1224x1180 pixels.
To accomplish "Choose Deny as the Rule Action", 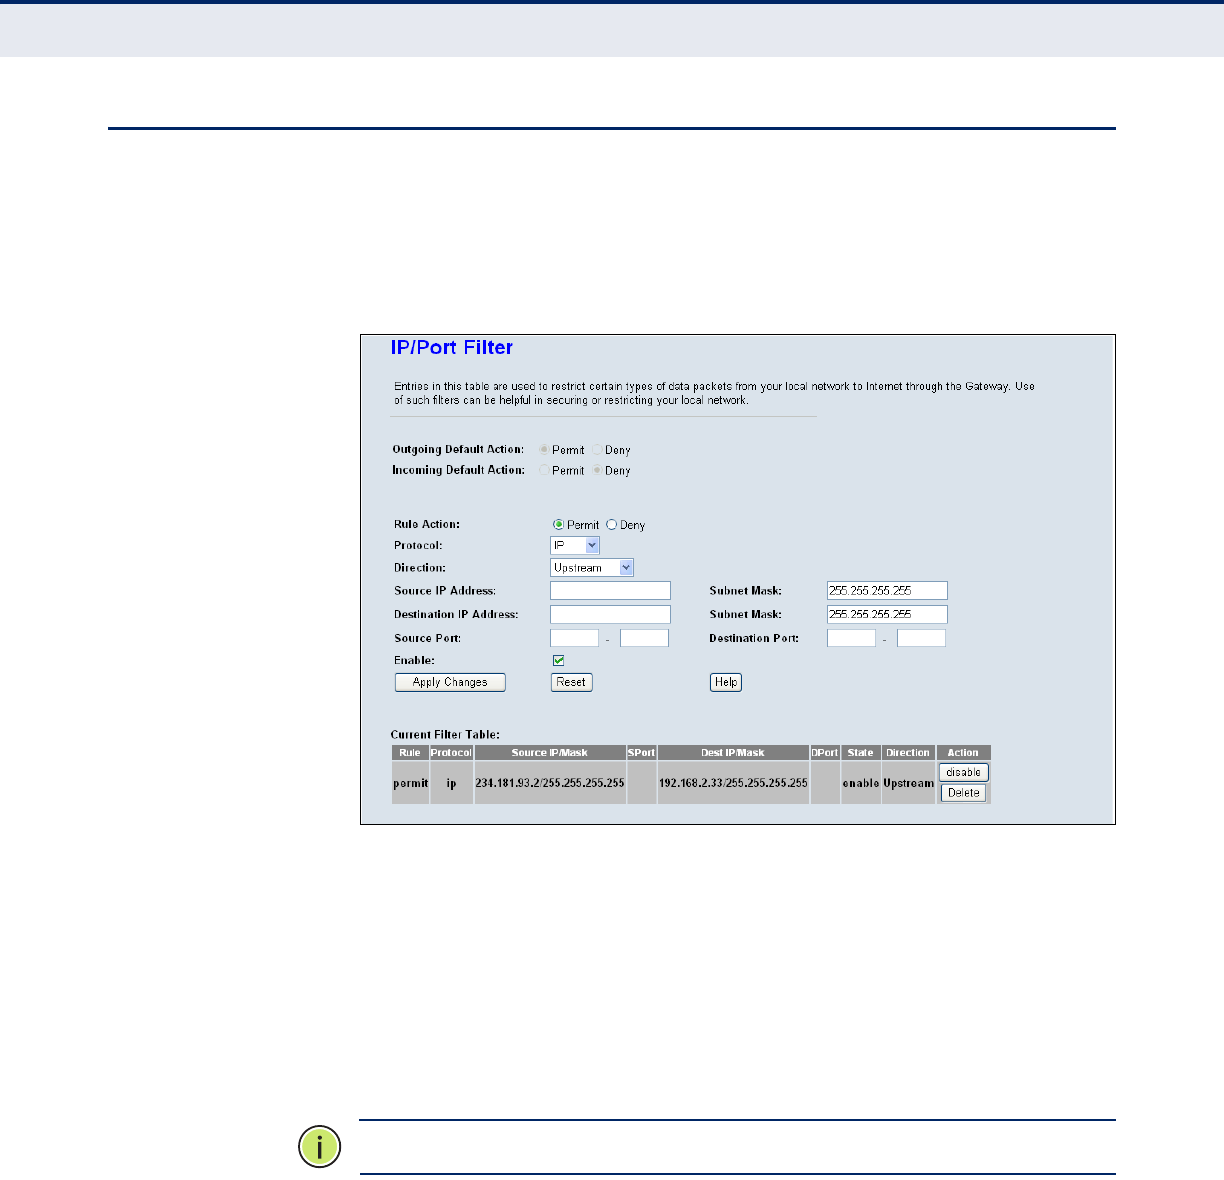I will [612, 525].
